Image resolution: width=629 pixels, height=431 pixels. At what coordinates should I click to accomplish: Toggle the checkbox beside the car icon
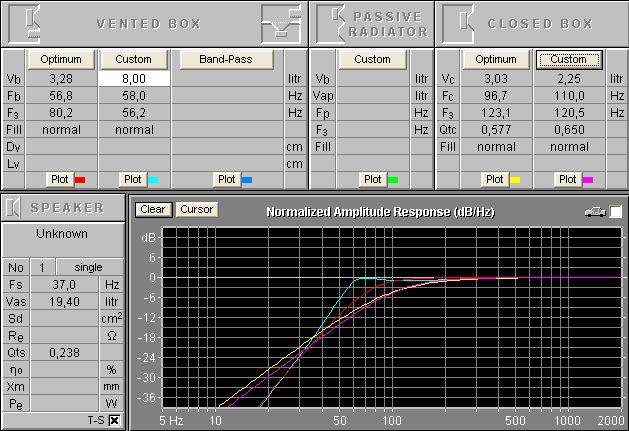[616, 211]
